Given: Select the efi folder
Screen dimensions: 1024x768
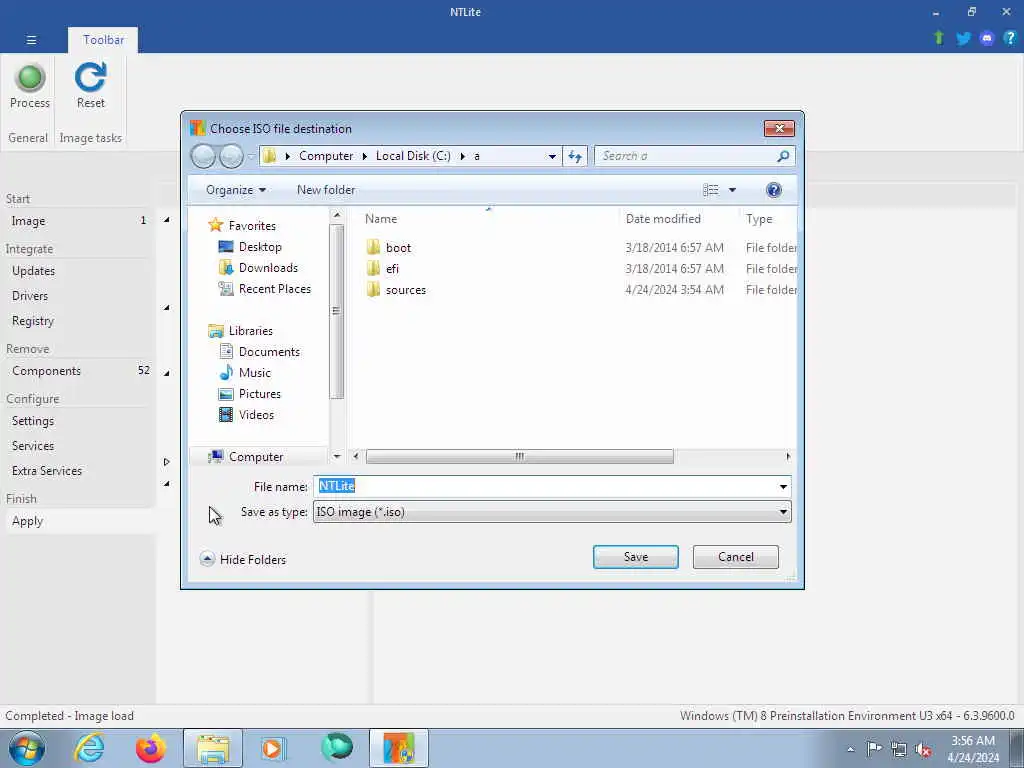Looking at the screenshot, I should pyautogui.click(x=392, y=268).
